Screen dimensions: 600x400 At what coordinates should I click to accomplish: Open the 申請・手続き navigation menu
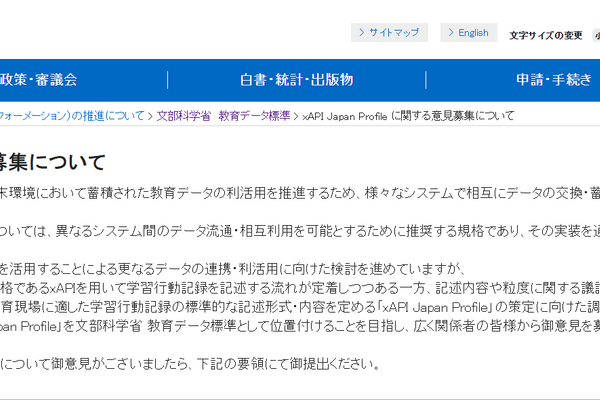click(554, 80)
